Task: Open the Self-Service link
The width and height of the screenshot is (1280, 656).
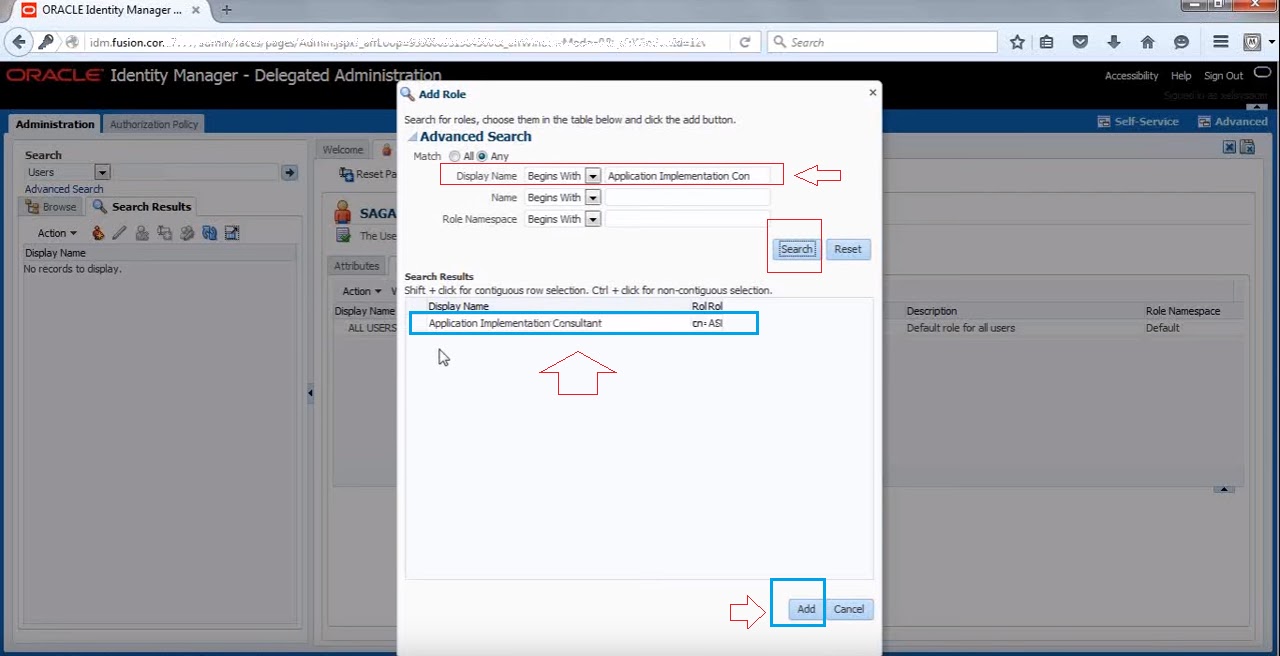Action: tap(1138, 121)
